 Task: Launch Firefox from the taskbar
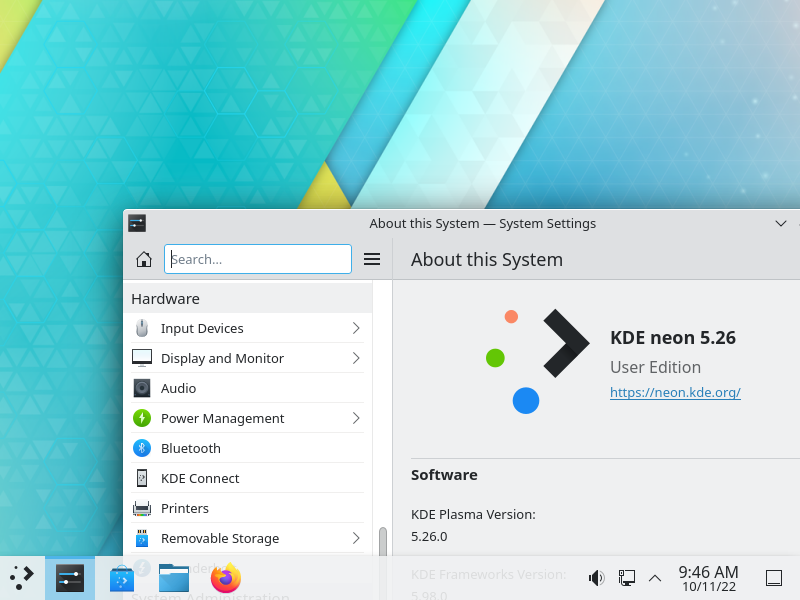(226, 578)
